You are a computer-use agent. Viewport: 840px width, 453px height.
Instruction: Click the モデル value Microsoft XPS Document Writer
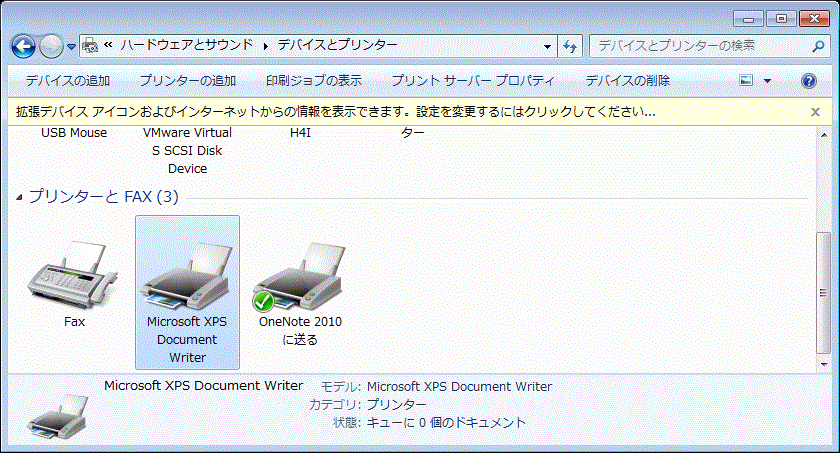[x=459, y=387]
